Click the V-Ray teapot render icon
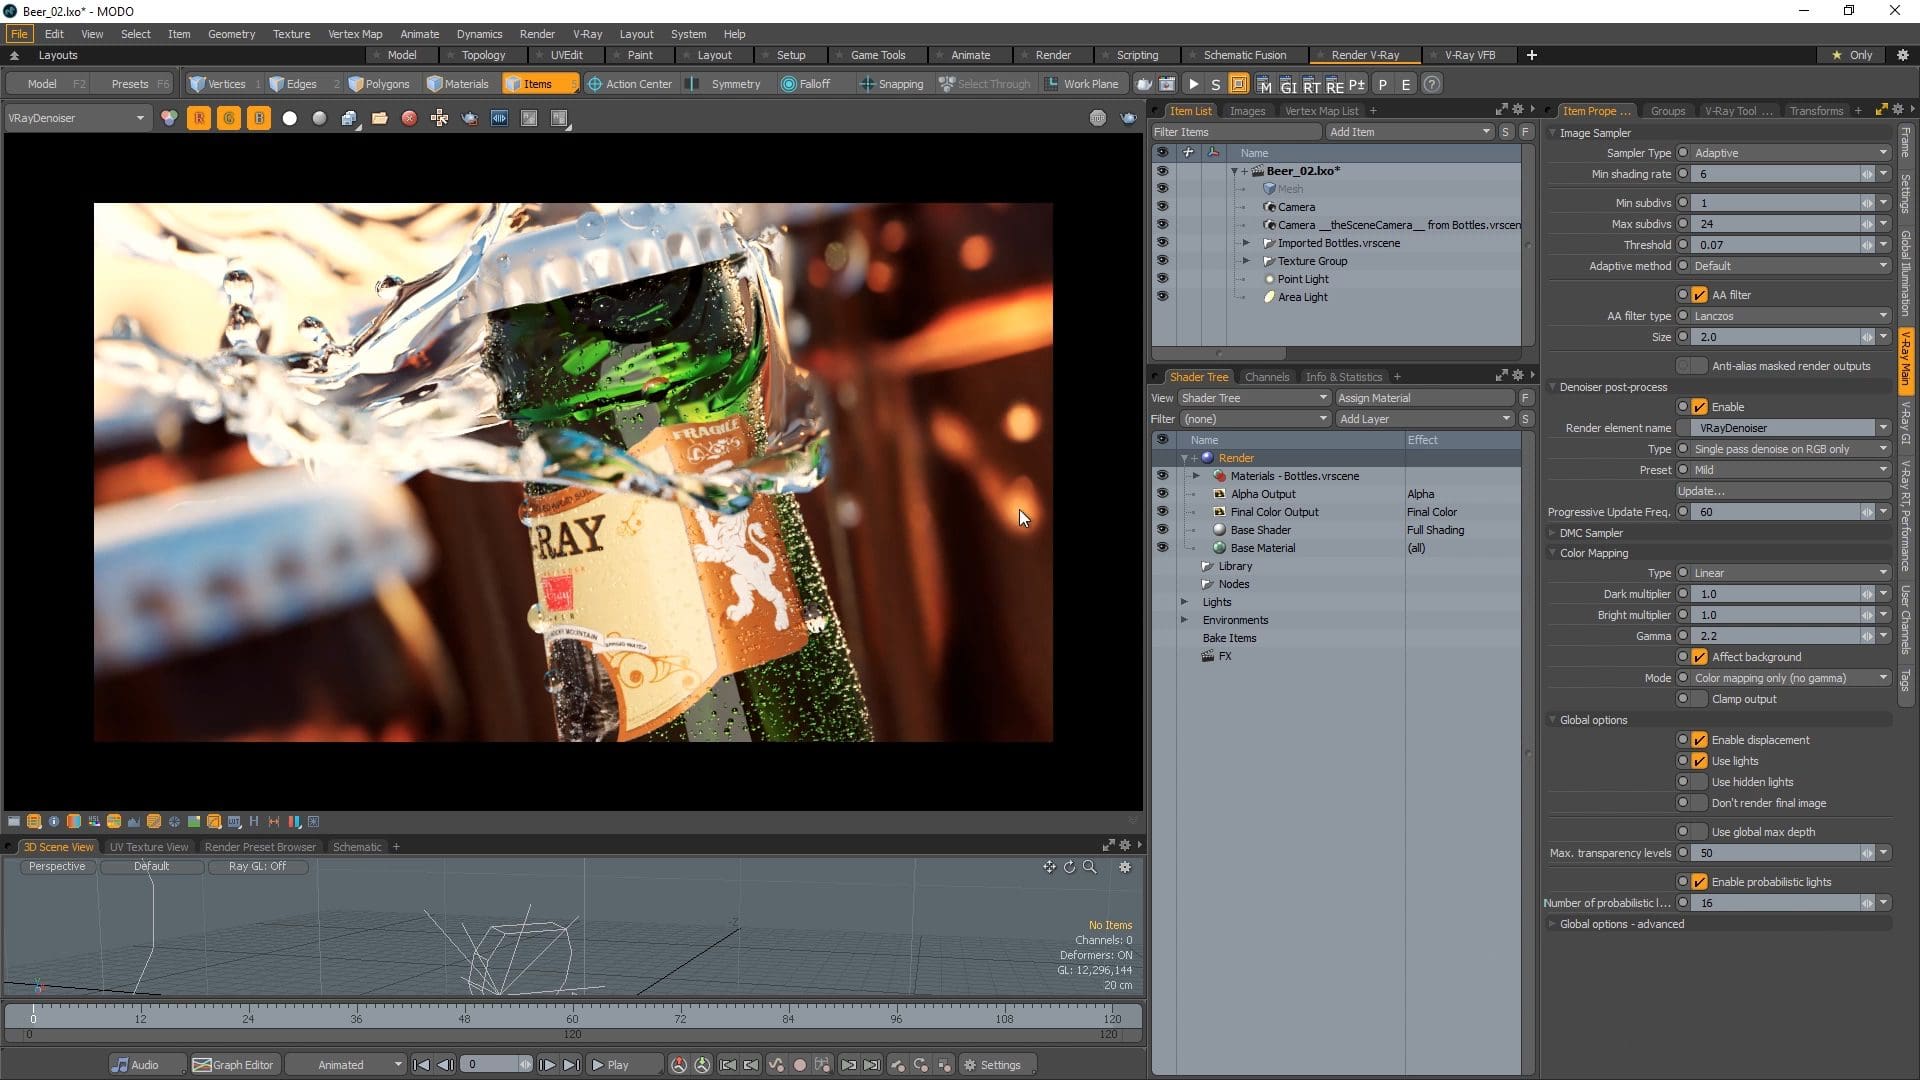The image size is (1920, 1080). [1128, 118]
